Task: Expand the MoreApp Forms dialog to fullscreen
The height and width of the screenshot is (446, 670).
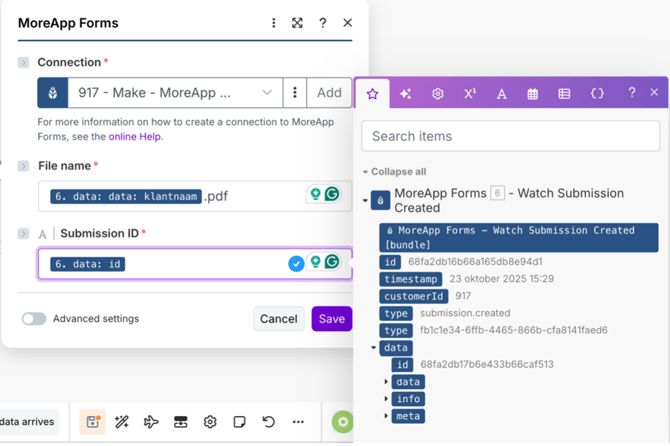Action: coord(297,23)
